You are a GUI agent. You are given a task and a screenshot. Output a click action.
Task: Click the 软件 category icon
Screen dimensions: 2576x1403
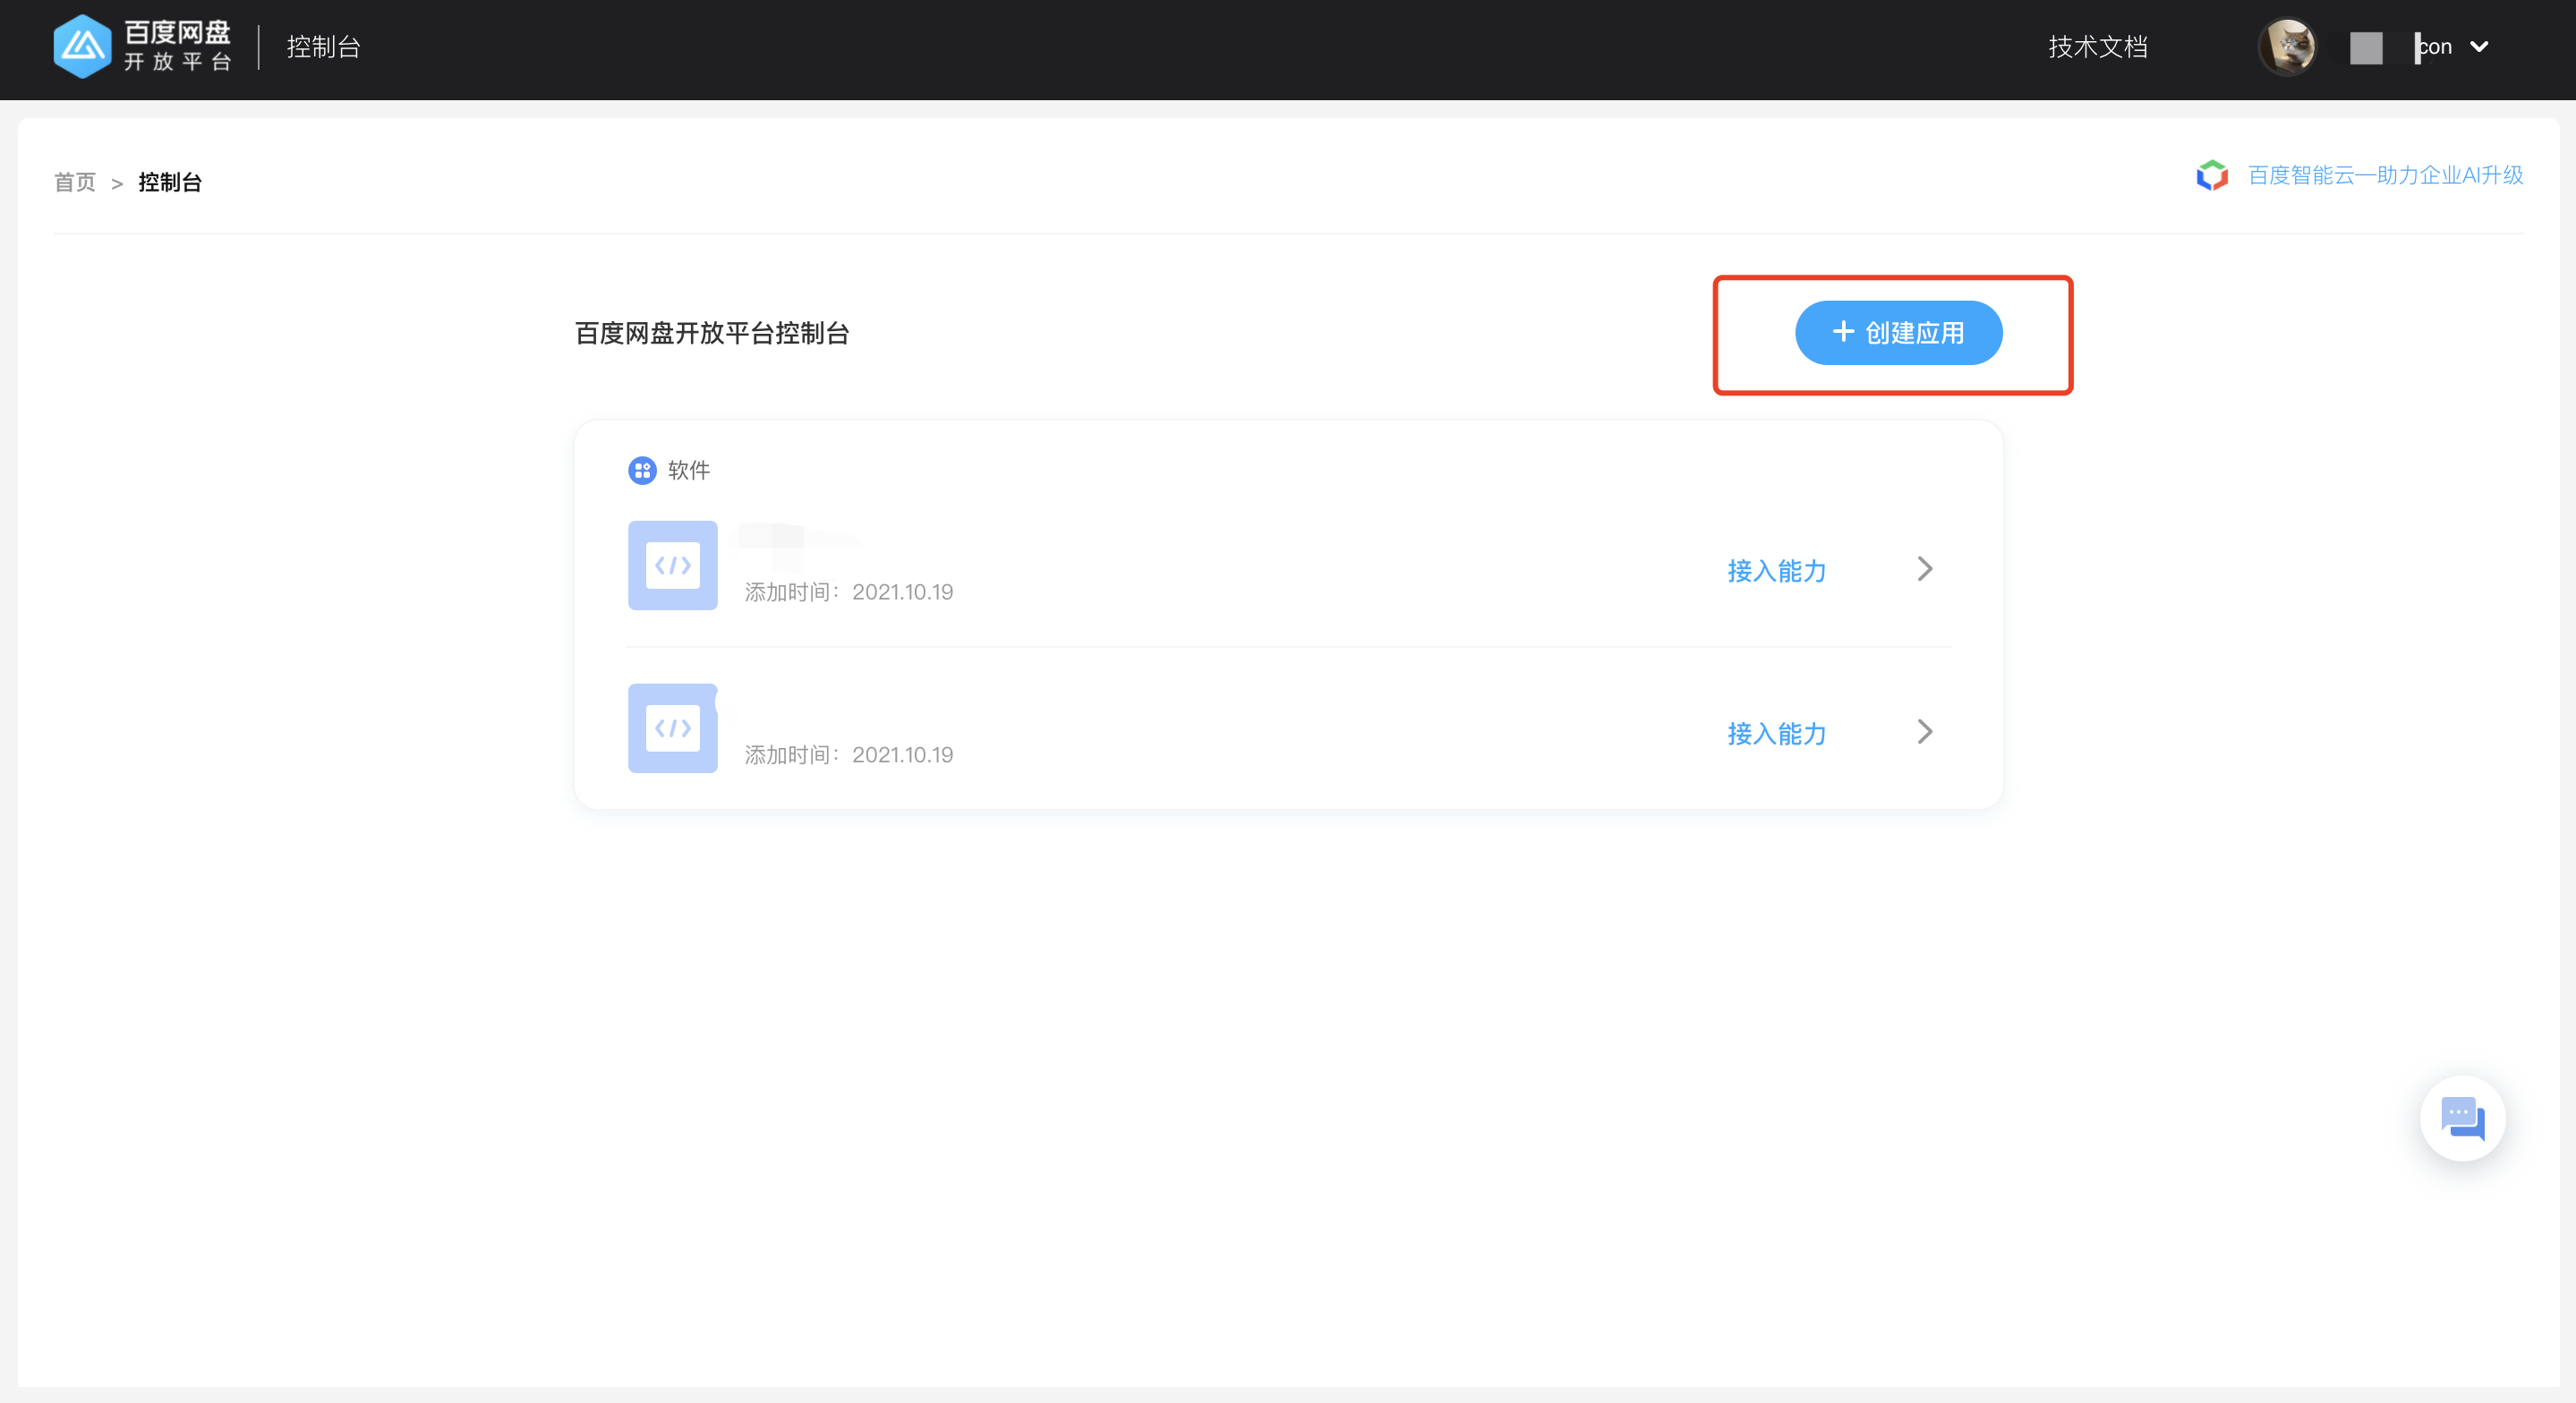click(642, 470)
